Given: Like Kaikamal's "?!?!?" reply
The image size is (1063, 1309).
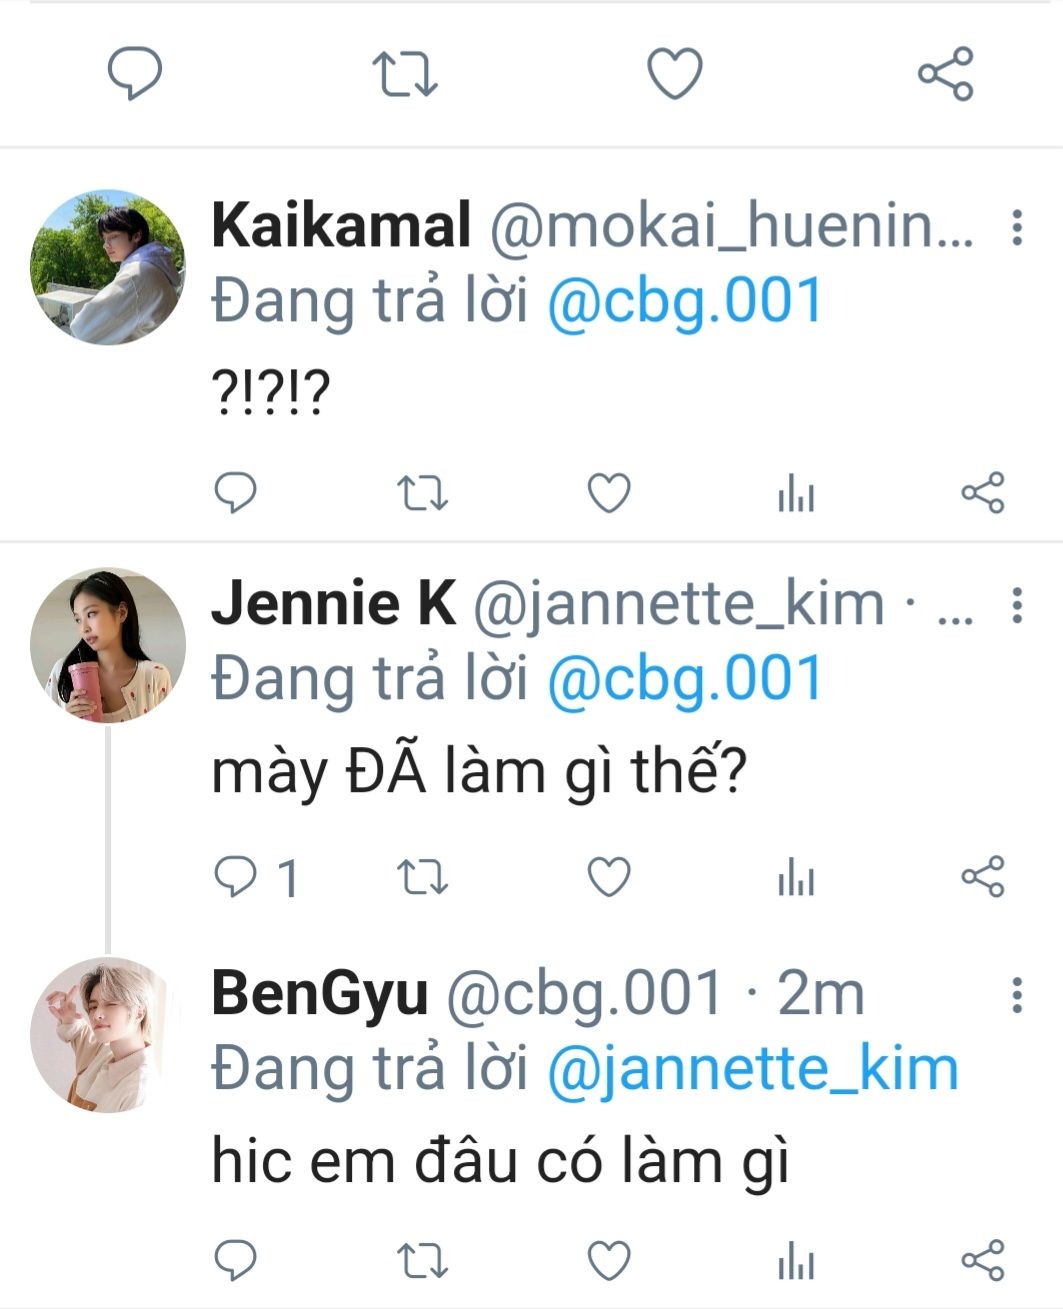Looking at the screenshot, I should click(608, 493).
